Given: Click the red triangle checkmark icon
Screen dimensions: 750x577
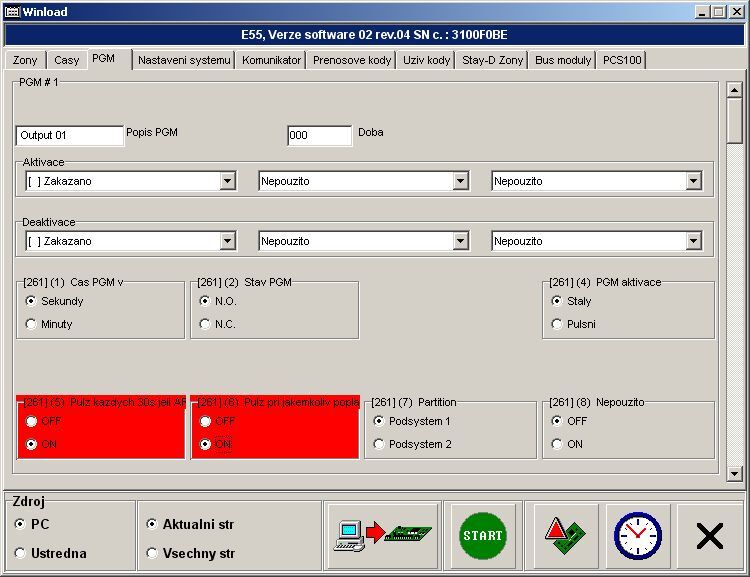Looking at the screenshot, I should pos(566,537).
